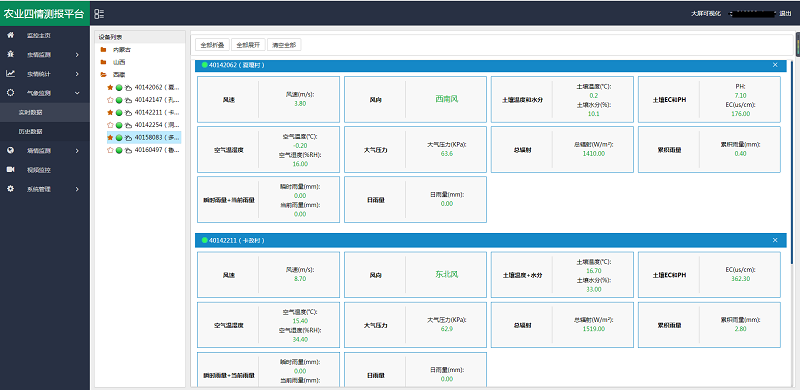Click the 全部折叠 button
The image size is (800, 390).
click(212, 45)
